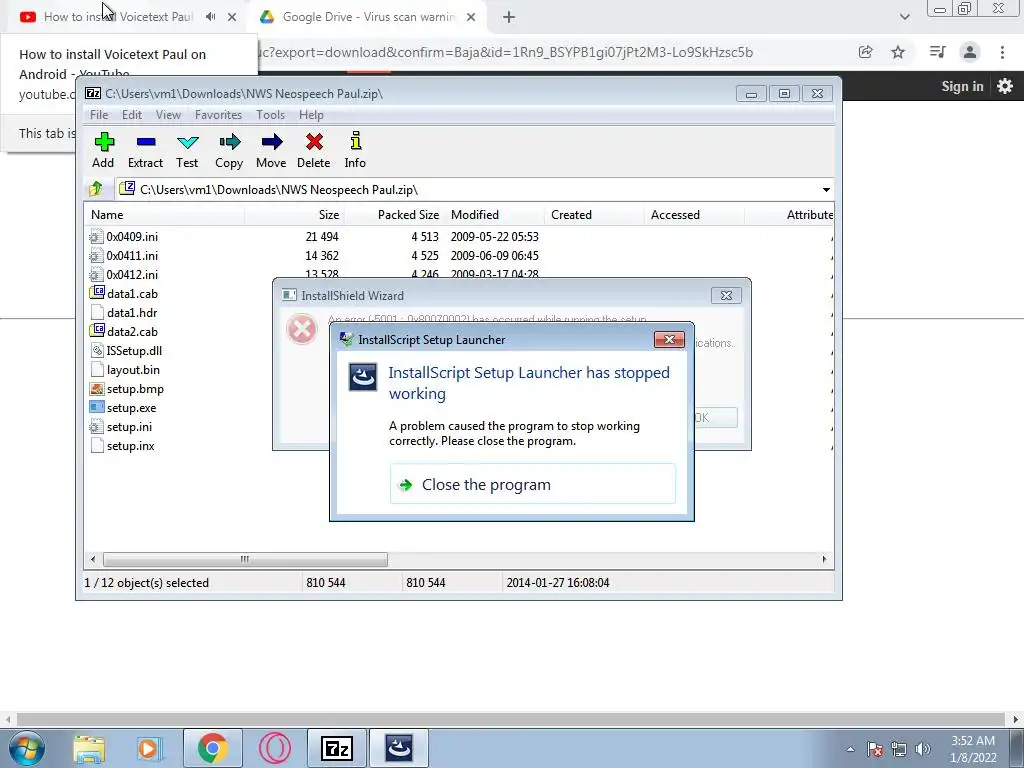The width and height of the screenshot is (1024, 768).
Task: Sort by Packed Size column
Action: (x=394, y=215)
